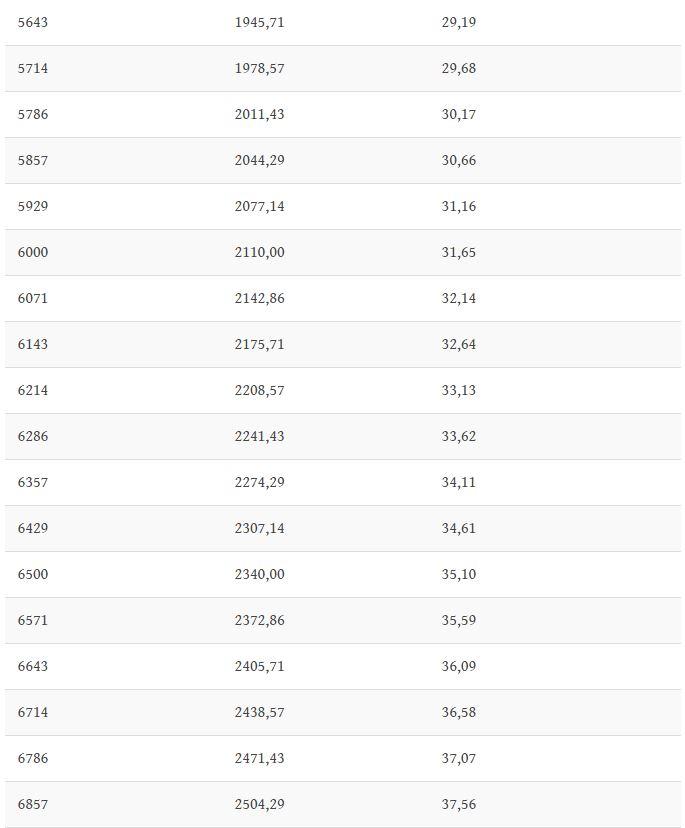The width and height of the screenshot is (685, 828).
Task: Select the cell showing 2372,86
Action: (259, 620)
